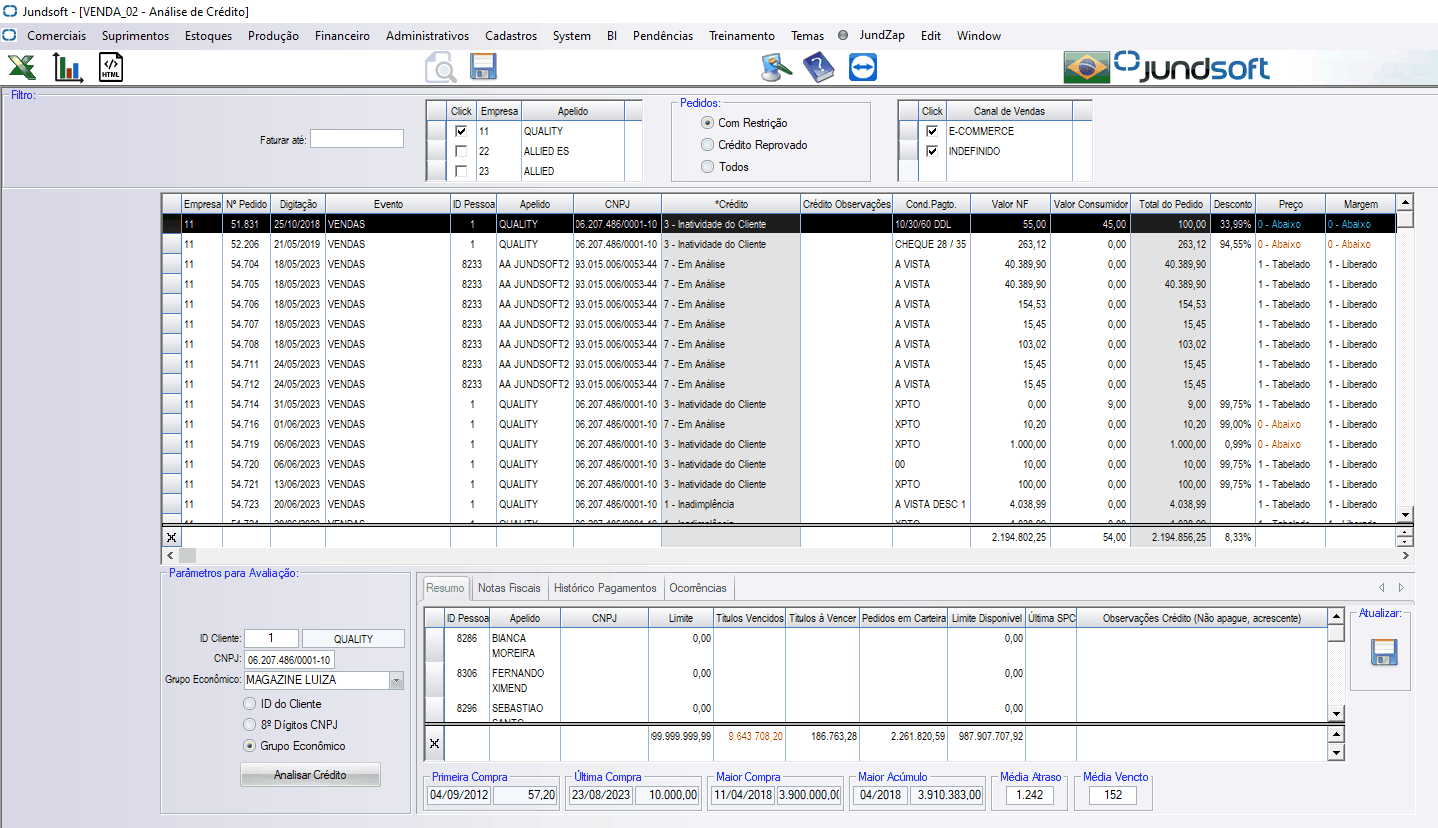Open the Grupo Econômico dropdown
Image resolution: width=1438 pixels, height=828 pixels.
pyautogui.click(x=396, y=680)
